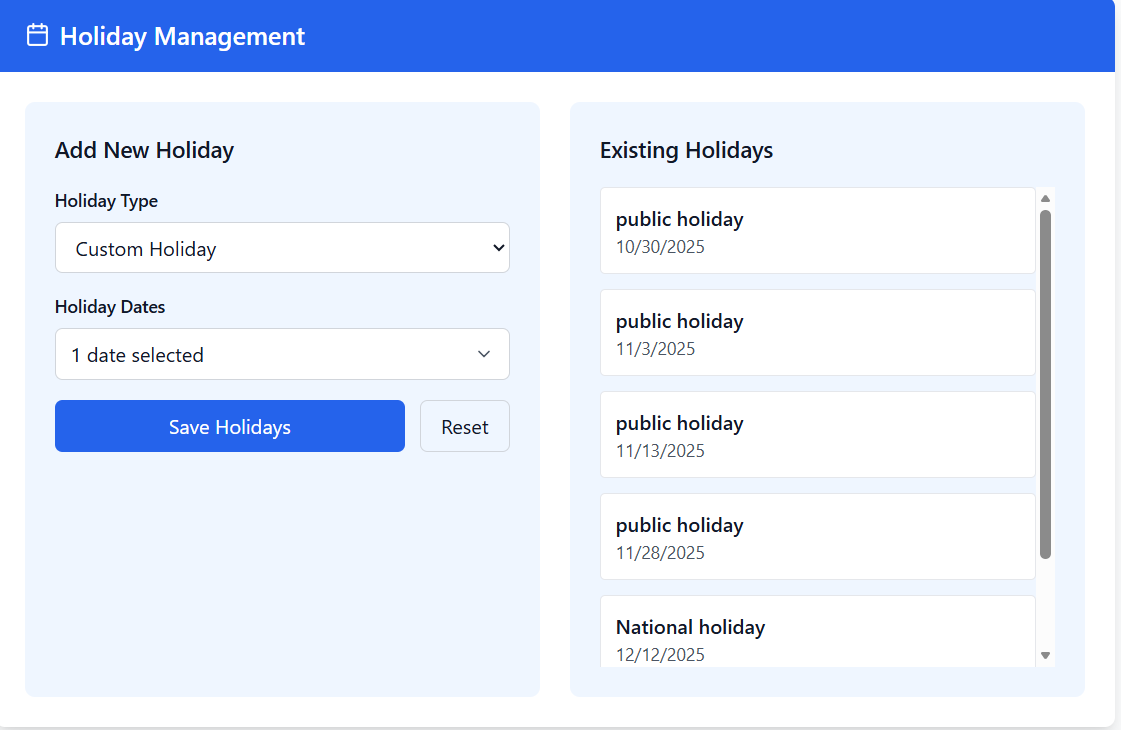The width and height of the screenshot is (1121, 730).
Task: Click the calendar icon in the header
Action: (x=37, y=36)
